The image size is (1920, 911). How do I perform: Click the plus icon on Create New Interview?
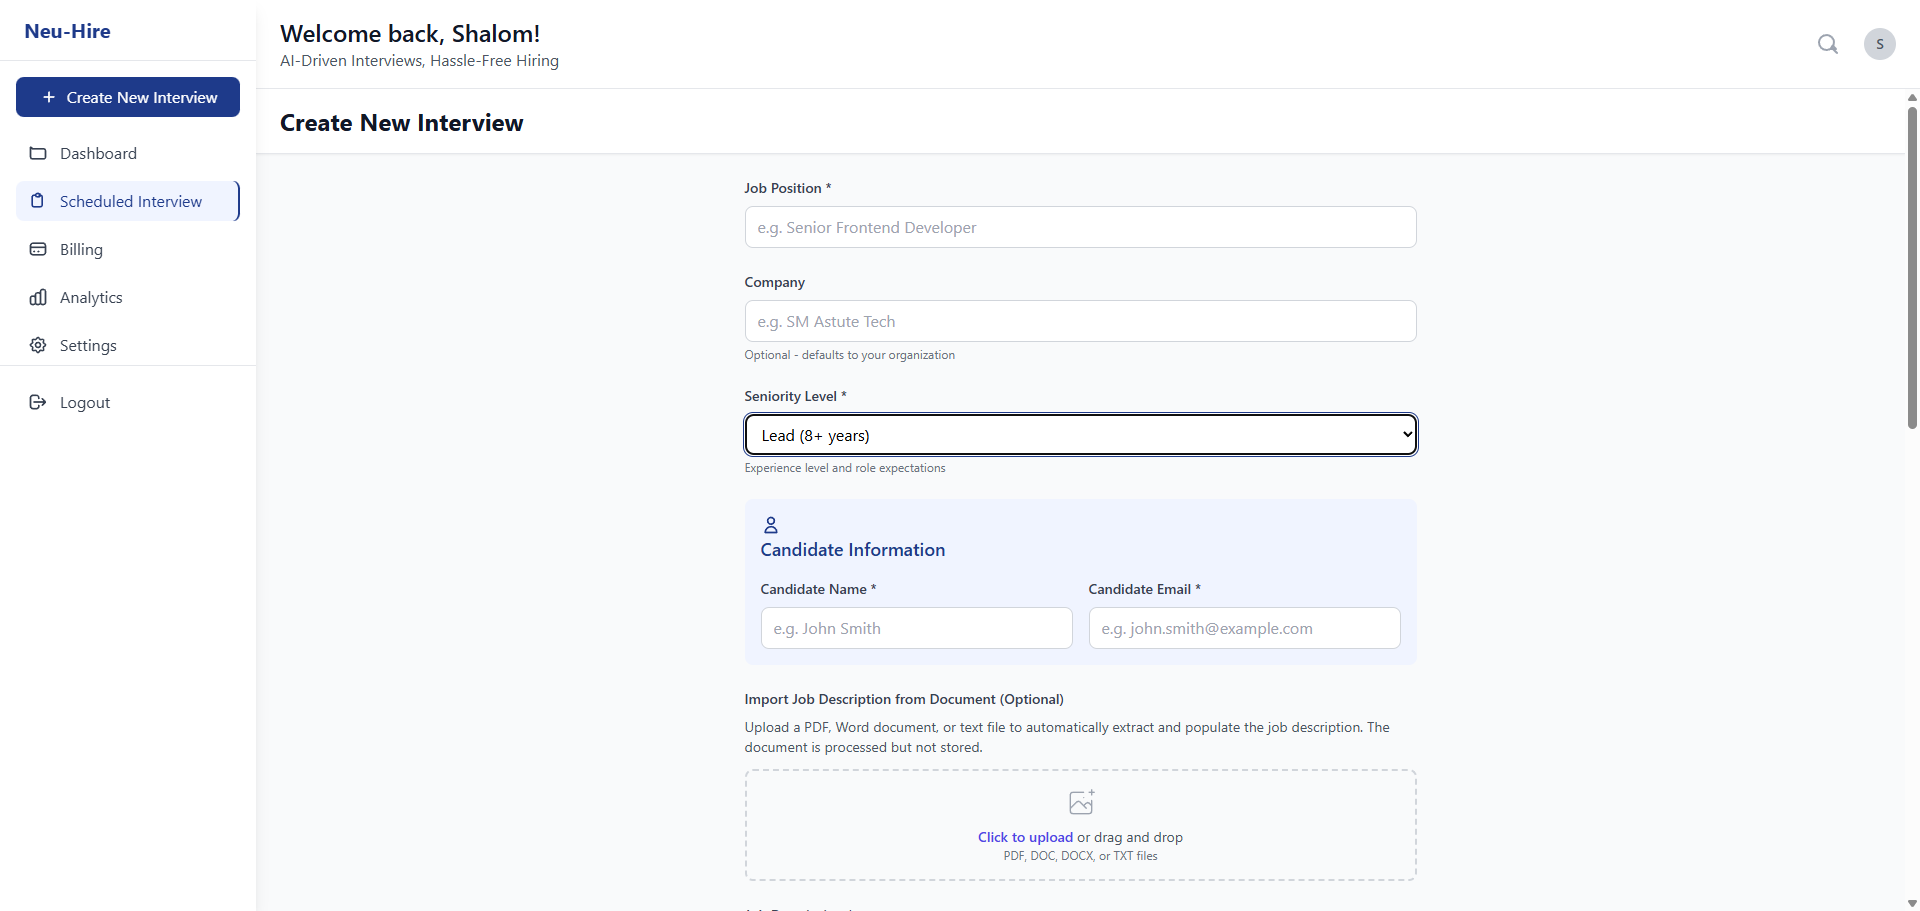click(x=50, y=96)
